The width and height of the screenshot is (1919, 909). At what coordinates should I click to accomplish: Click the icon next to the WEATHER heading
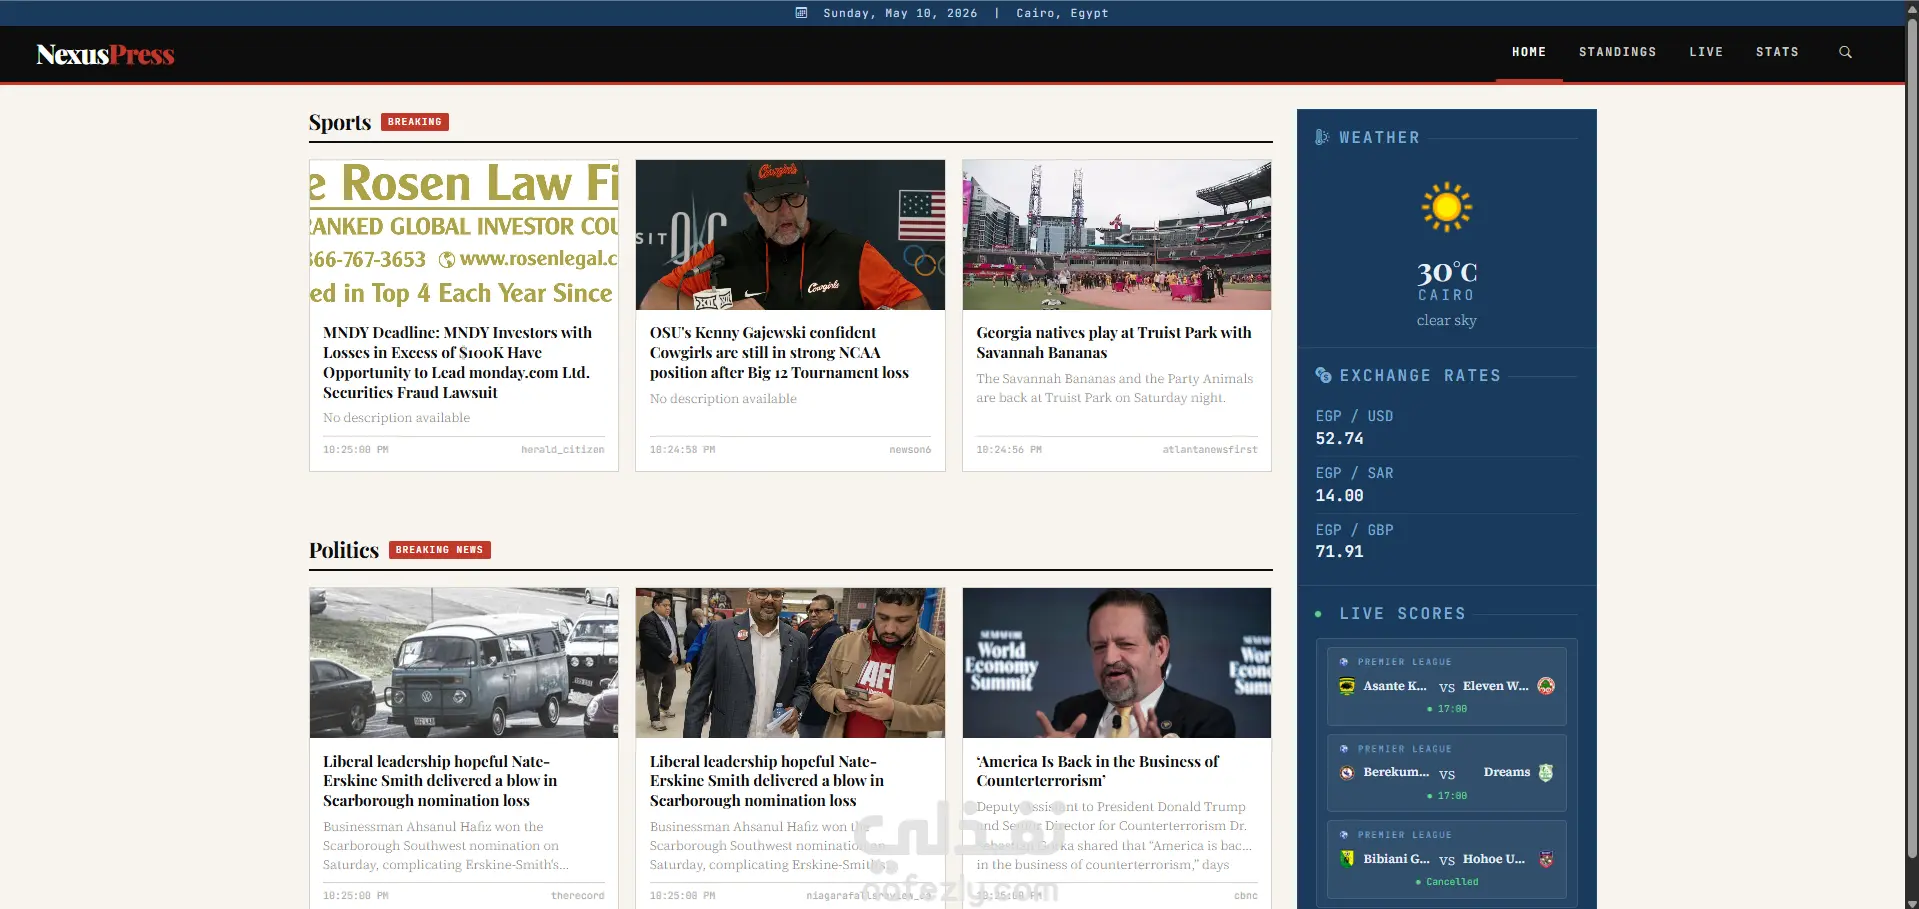(1322, 137)
